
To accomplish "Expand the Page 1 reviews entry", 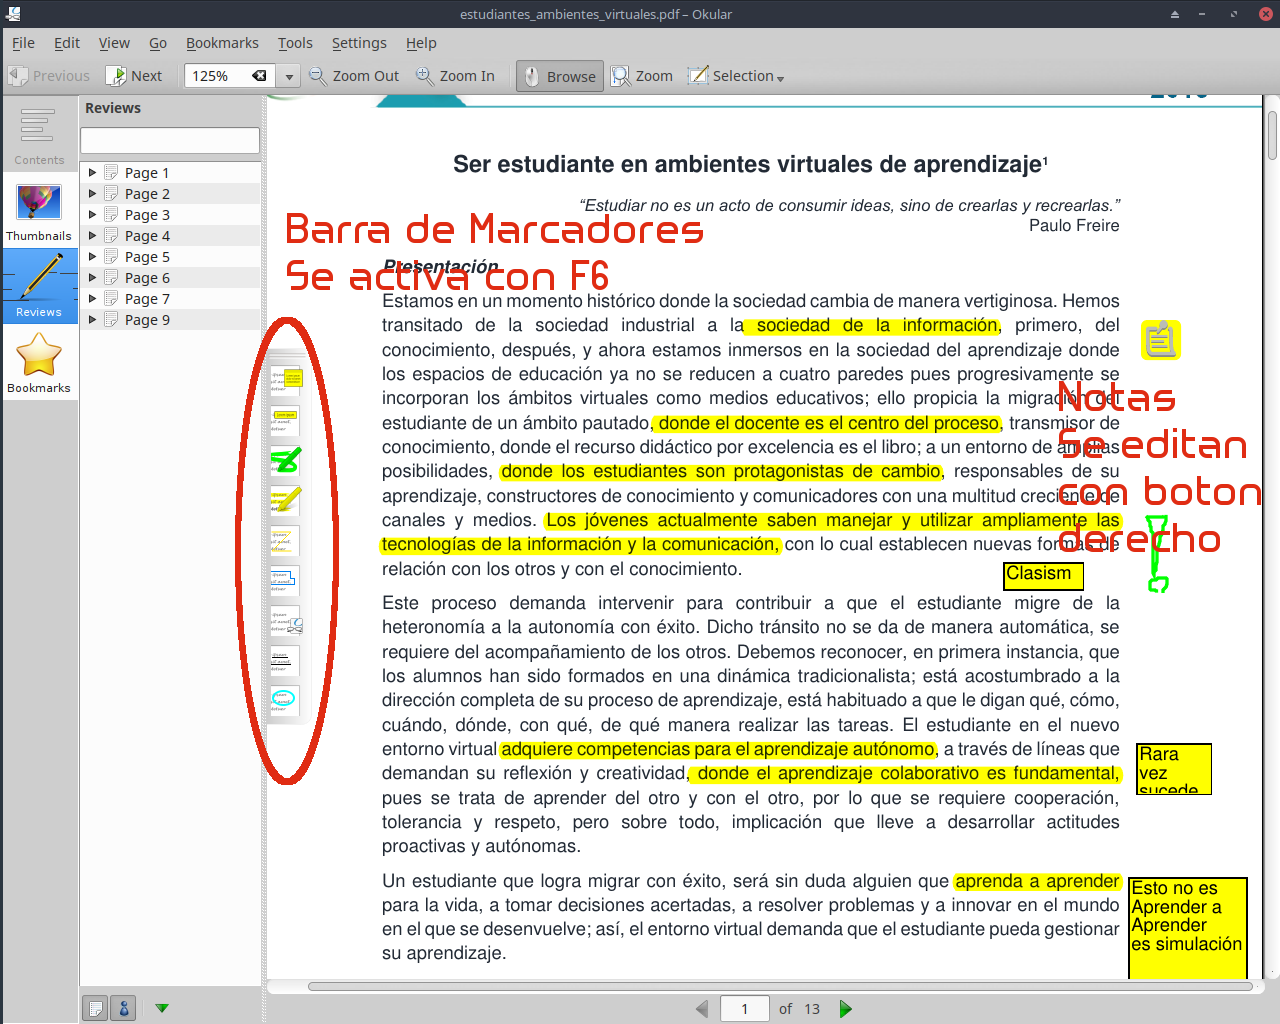I will (x=91, y=171).
